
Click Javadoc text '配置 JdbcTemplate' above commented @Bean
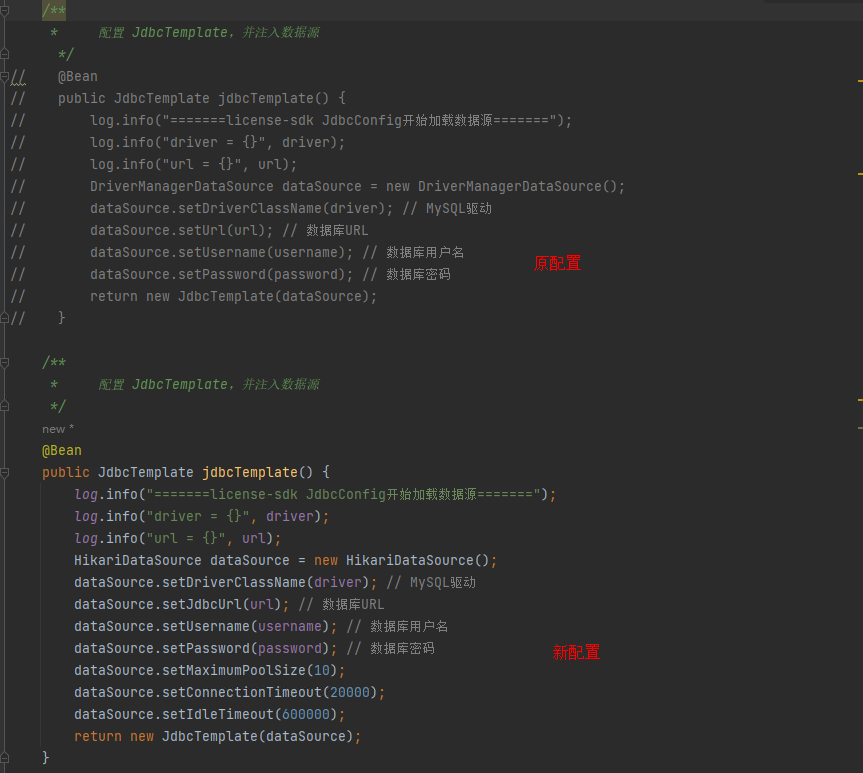click(163, 32)
